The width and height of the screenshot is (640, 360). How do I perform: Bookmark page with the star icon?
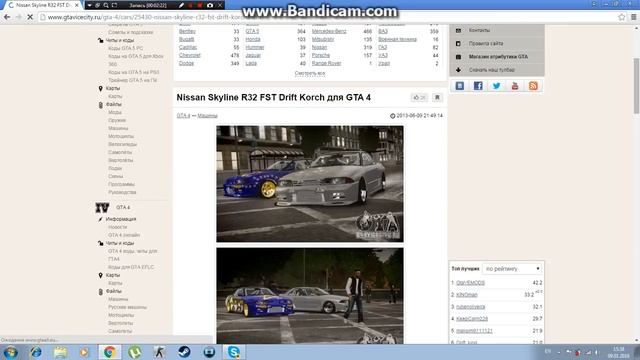point(621,17)
